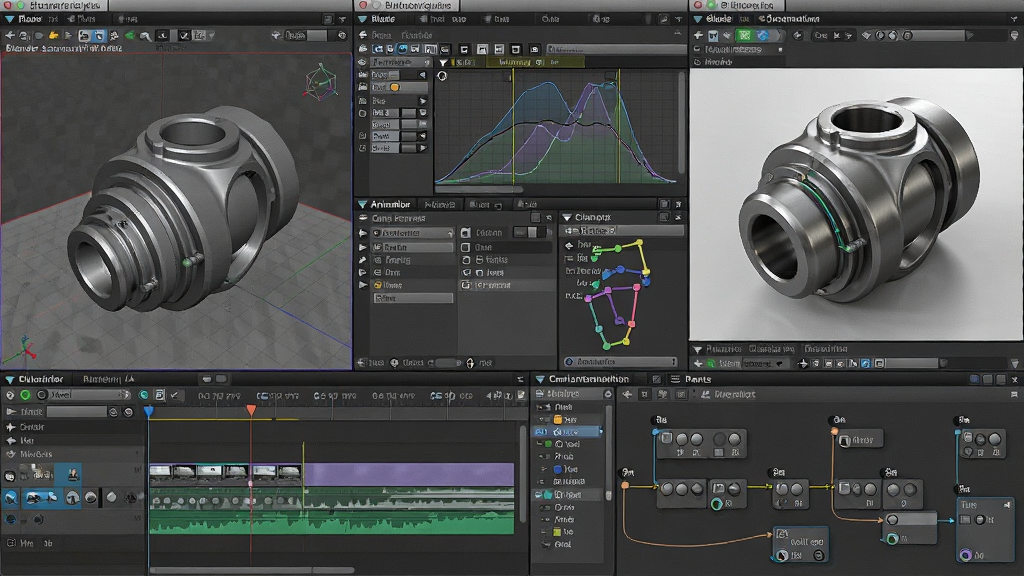Click the XYZ axis indicator in the 3D viewport corner
The width and height of the screenshot is (1024, 576).
click(x=25, y=349)
